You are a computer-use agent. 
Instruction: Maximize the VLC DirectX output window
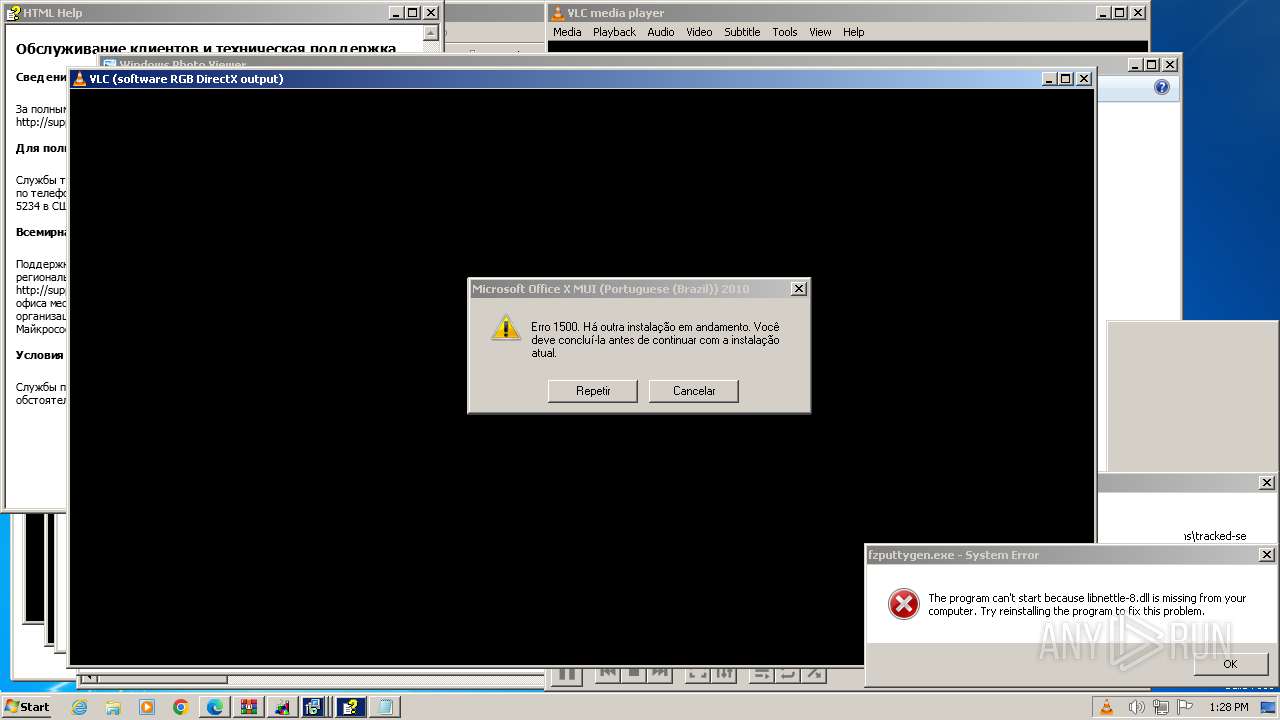pyautogui.click(x=1065, y=79)
